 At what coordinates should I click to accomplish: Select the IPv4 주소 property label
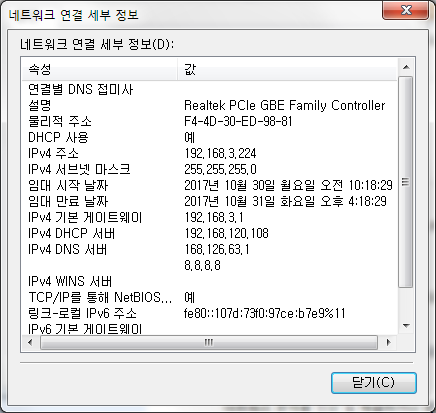tap(53, 153)
